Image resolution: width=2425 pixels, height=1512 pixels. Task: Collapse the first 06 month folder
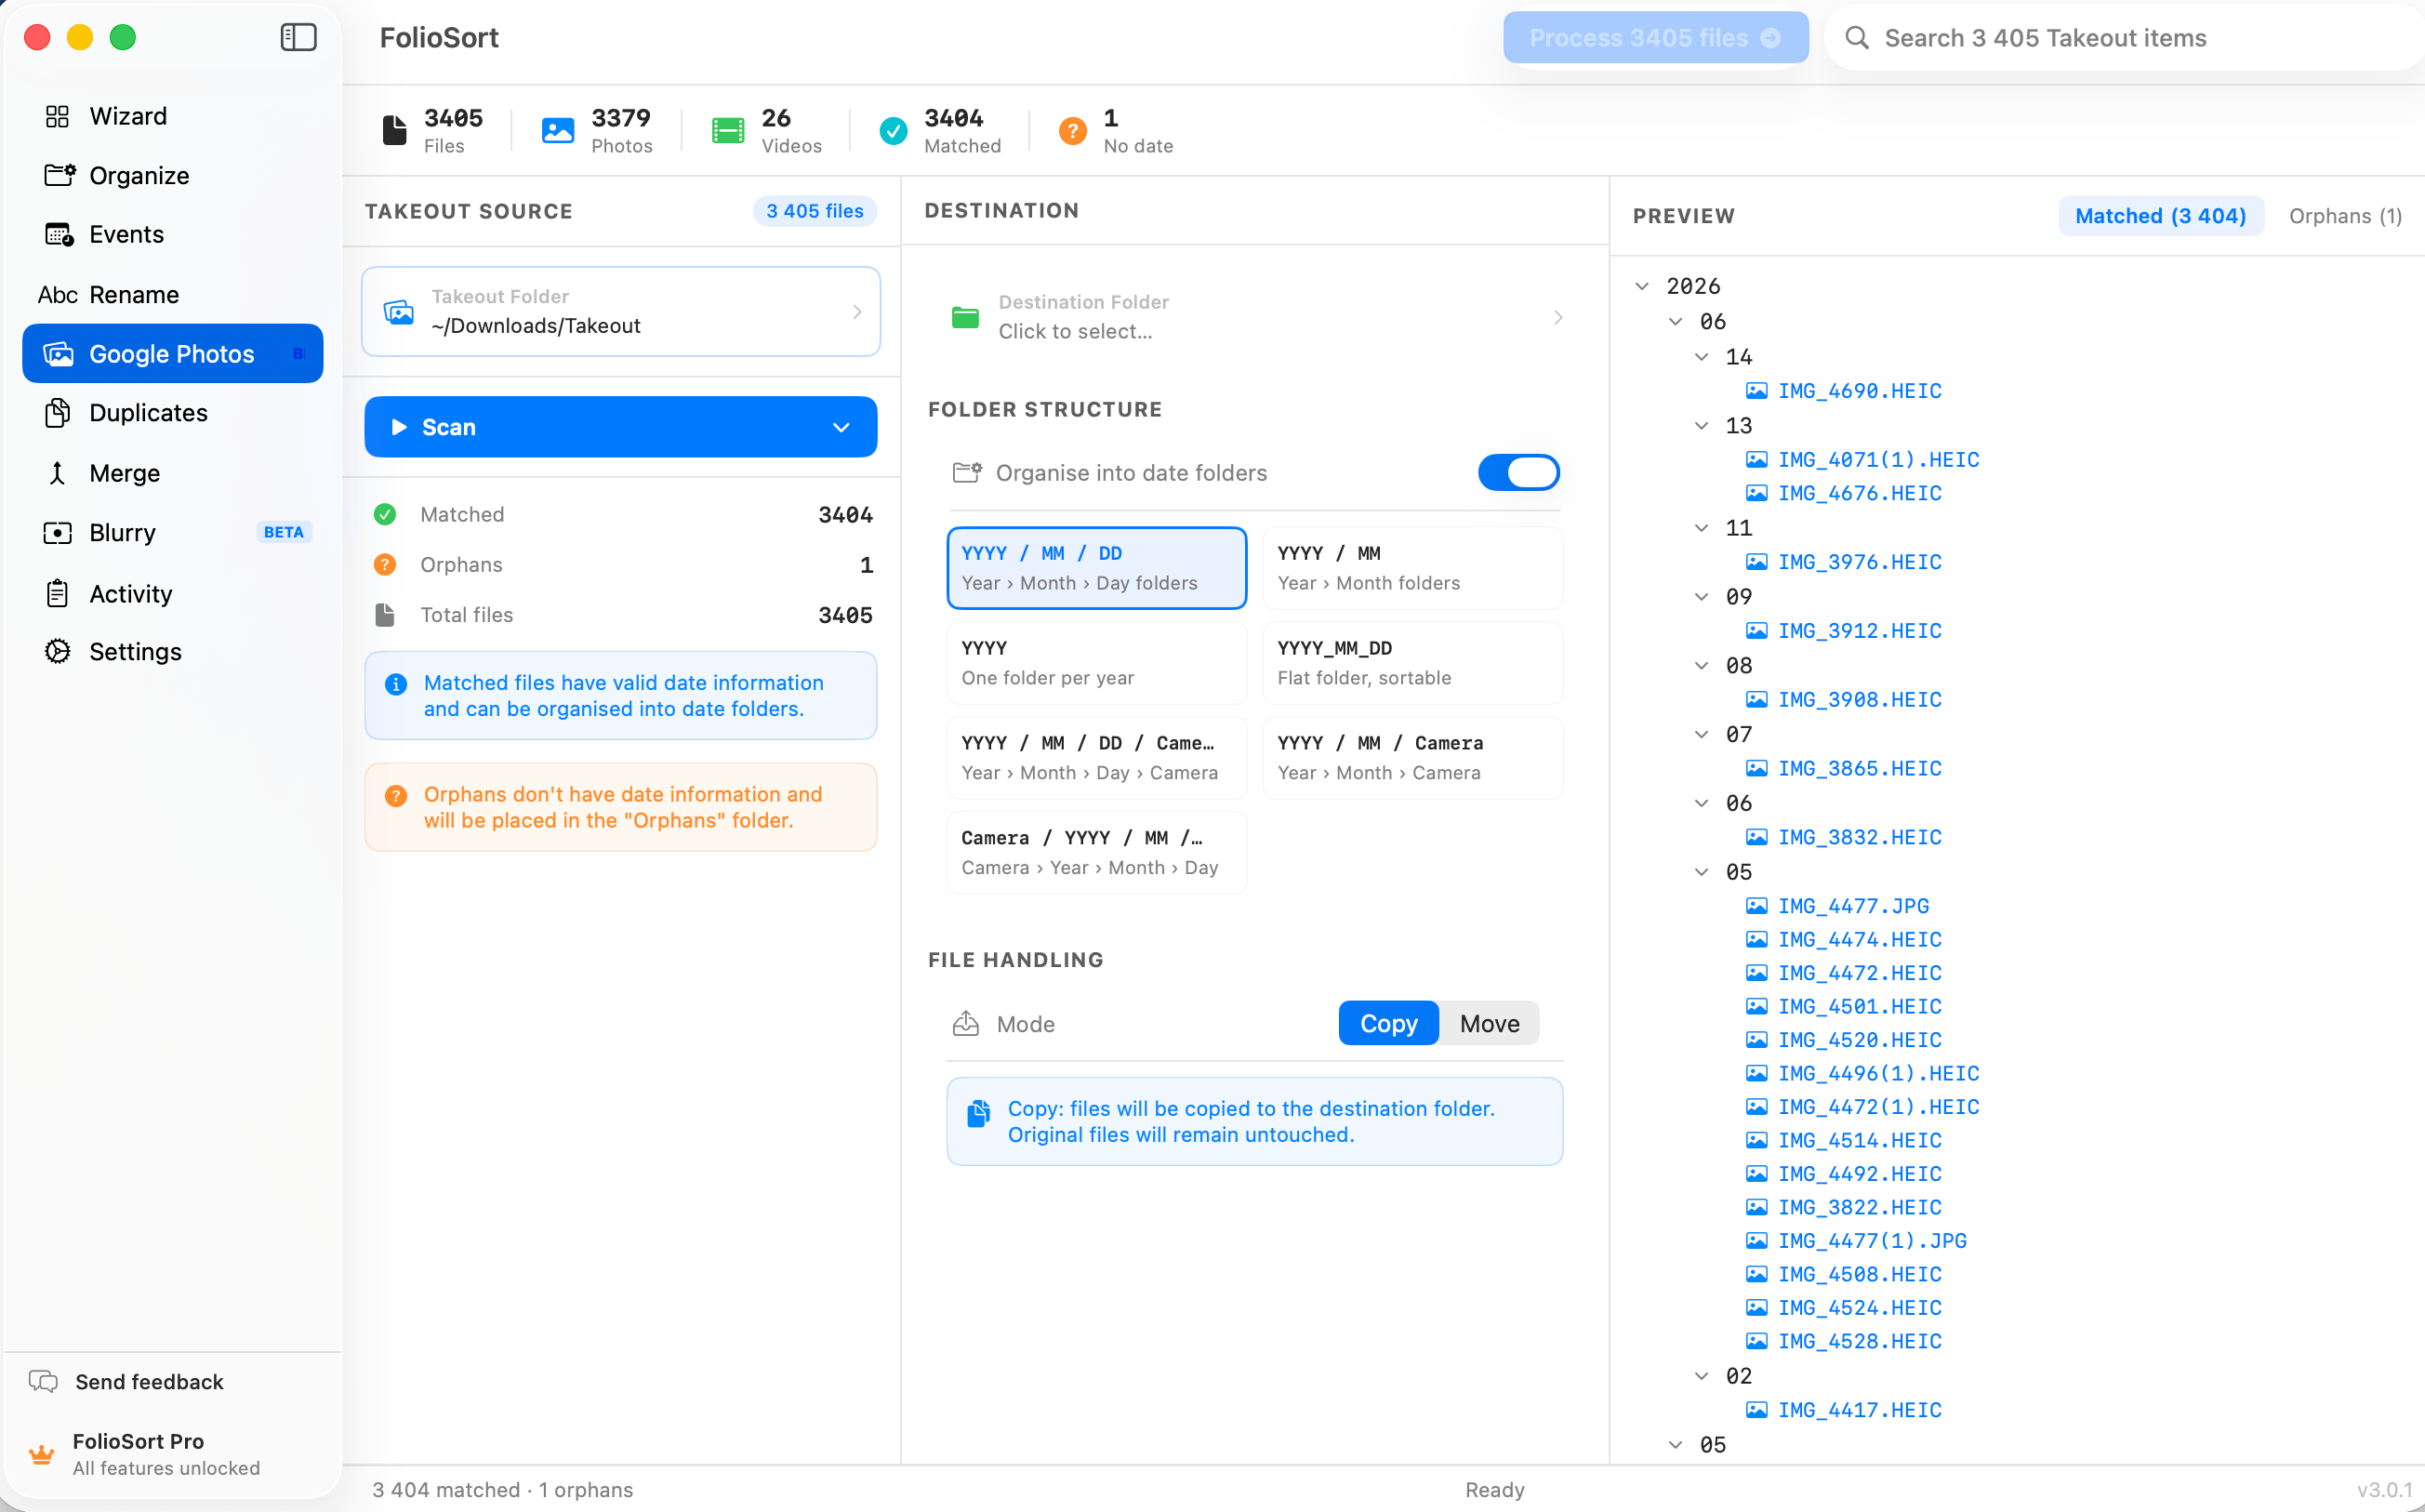click(1676, 322)
